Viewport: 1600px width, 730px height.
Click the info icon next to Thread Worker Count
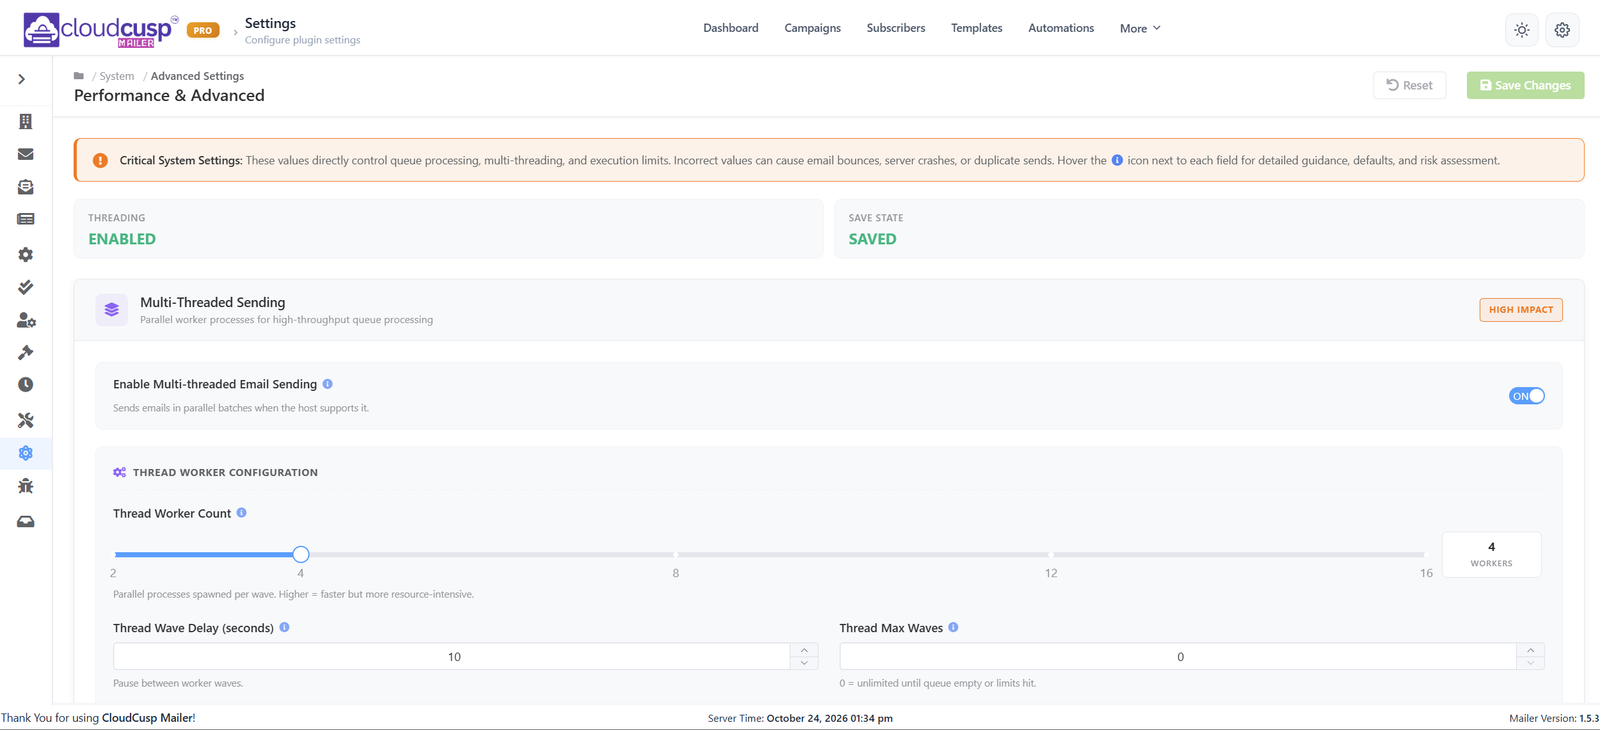[x=242, y=513]
